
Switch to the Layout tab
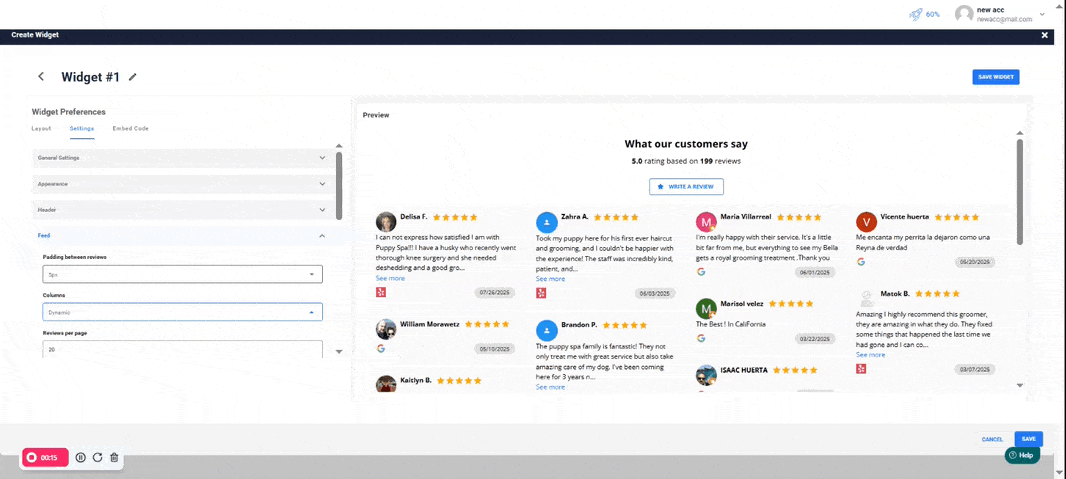click(41, 129)
